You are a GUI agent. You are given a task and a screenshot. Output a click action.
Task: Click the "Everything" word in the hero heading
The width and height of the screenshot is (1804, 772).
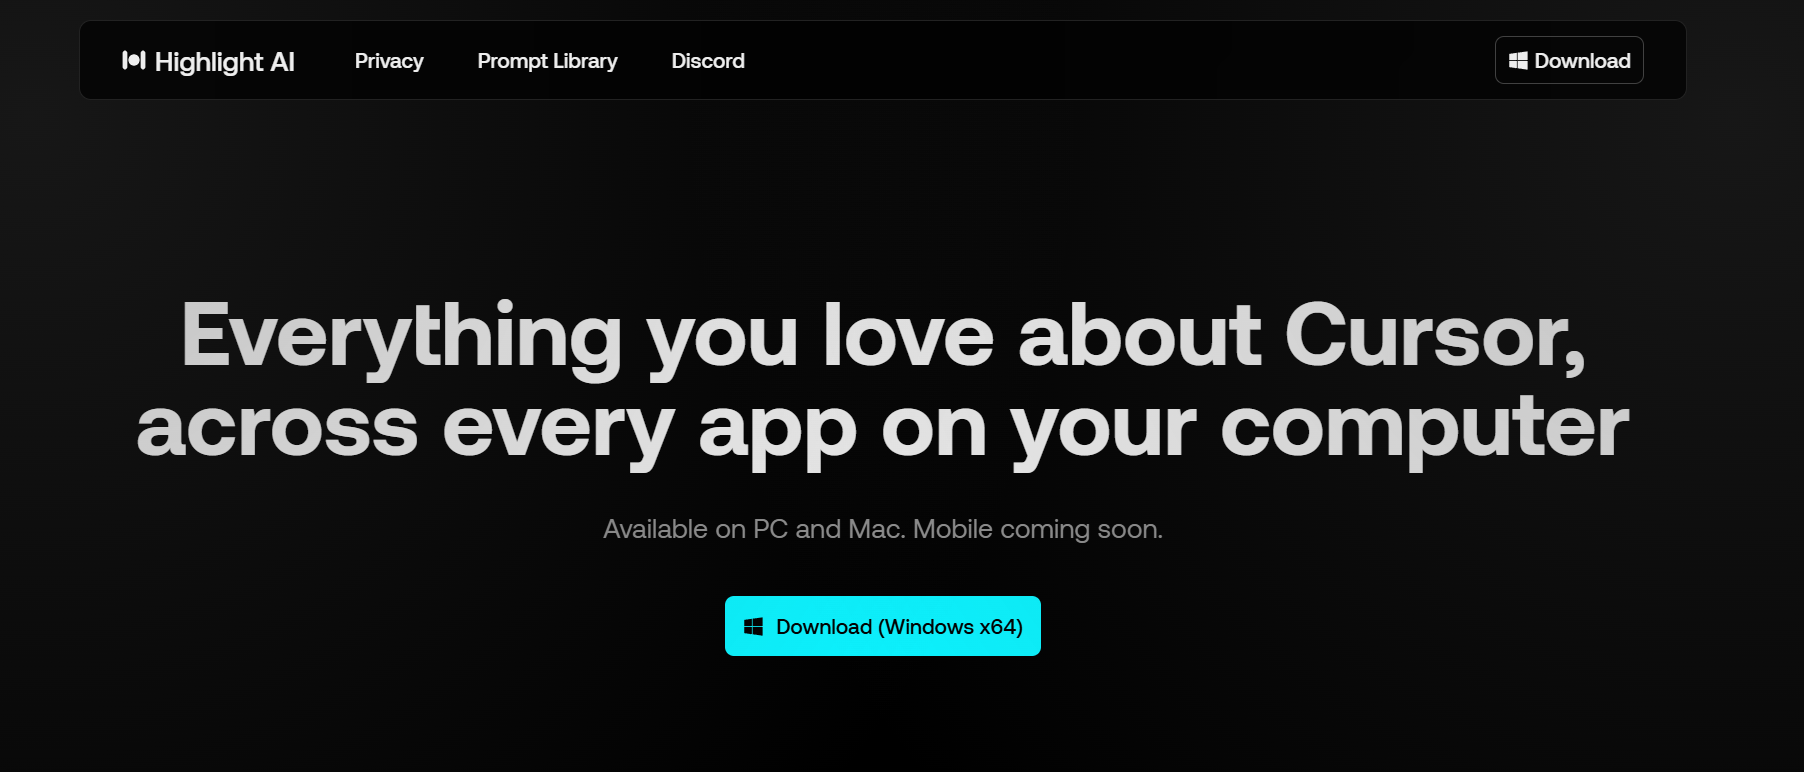(x=401, y=337)
